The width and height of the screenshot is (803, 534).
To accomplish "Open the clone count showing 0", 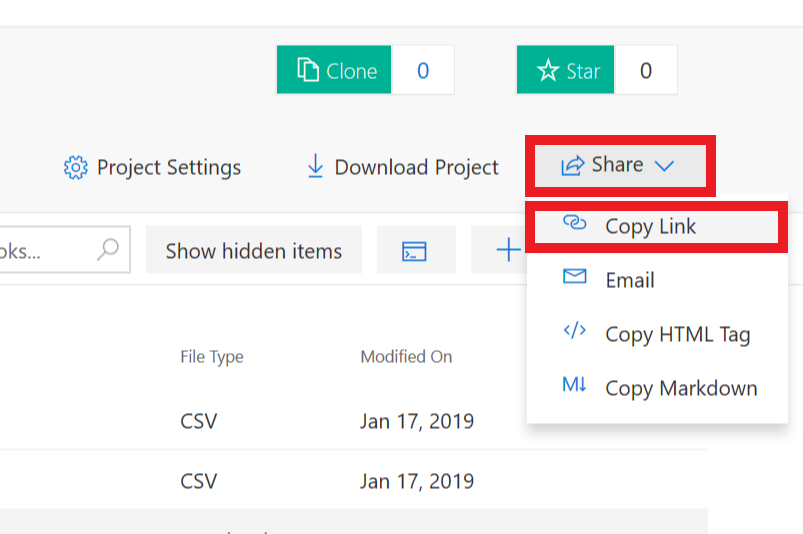I will [422, 70].
